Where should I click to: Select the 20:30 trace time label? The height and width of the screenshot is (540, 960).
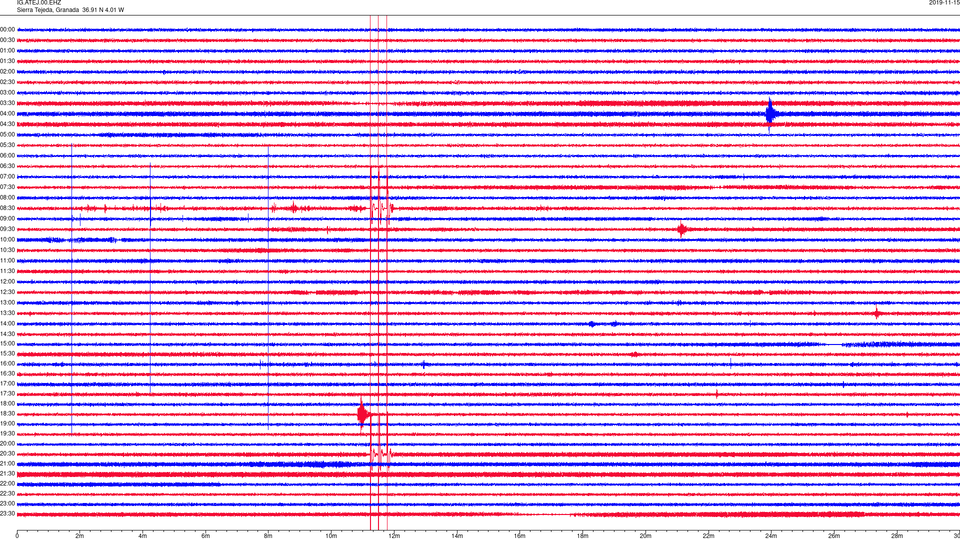point(8,454)
